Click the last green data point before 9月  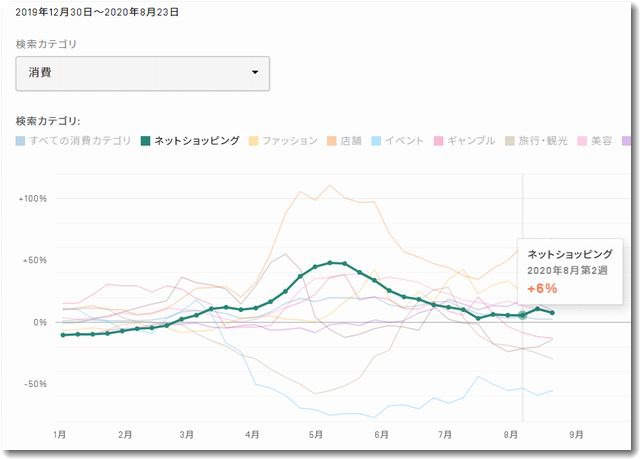click(x=553, y=313)
